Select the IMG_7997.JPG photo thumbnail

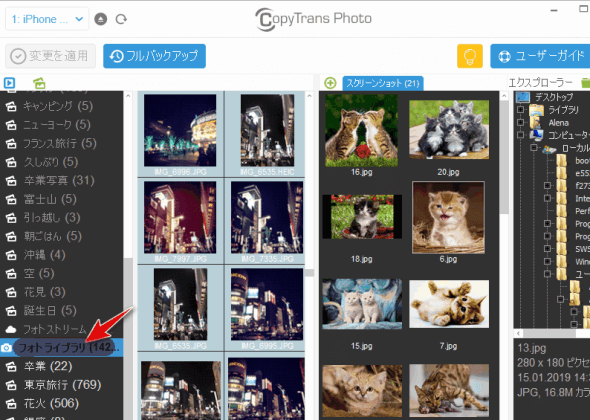tap(180, 218)
